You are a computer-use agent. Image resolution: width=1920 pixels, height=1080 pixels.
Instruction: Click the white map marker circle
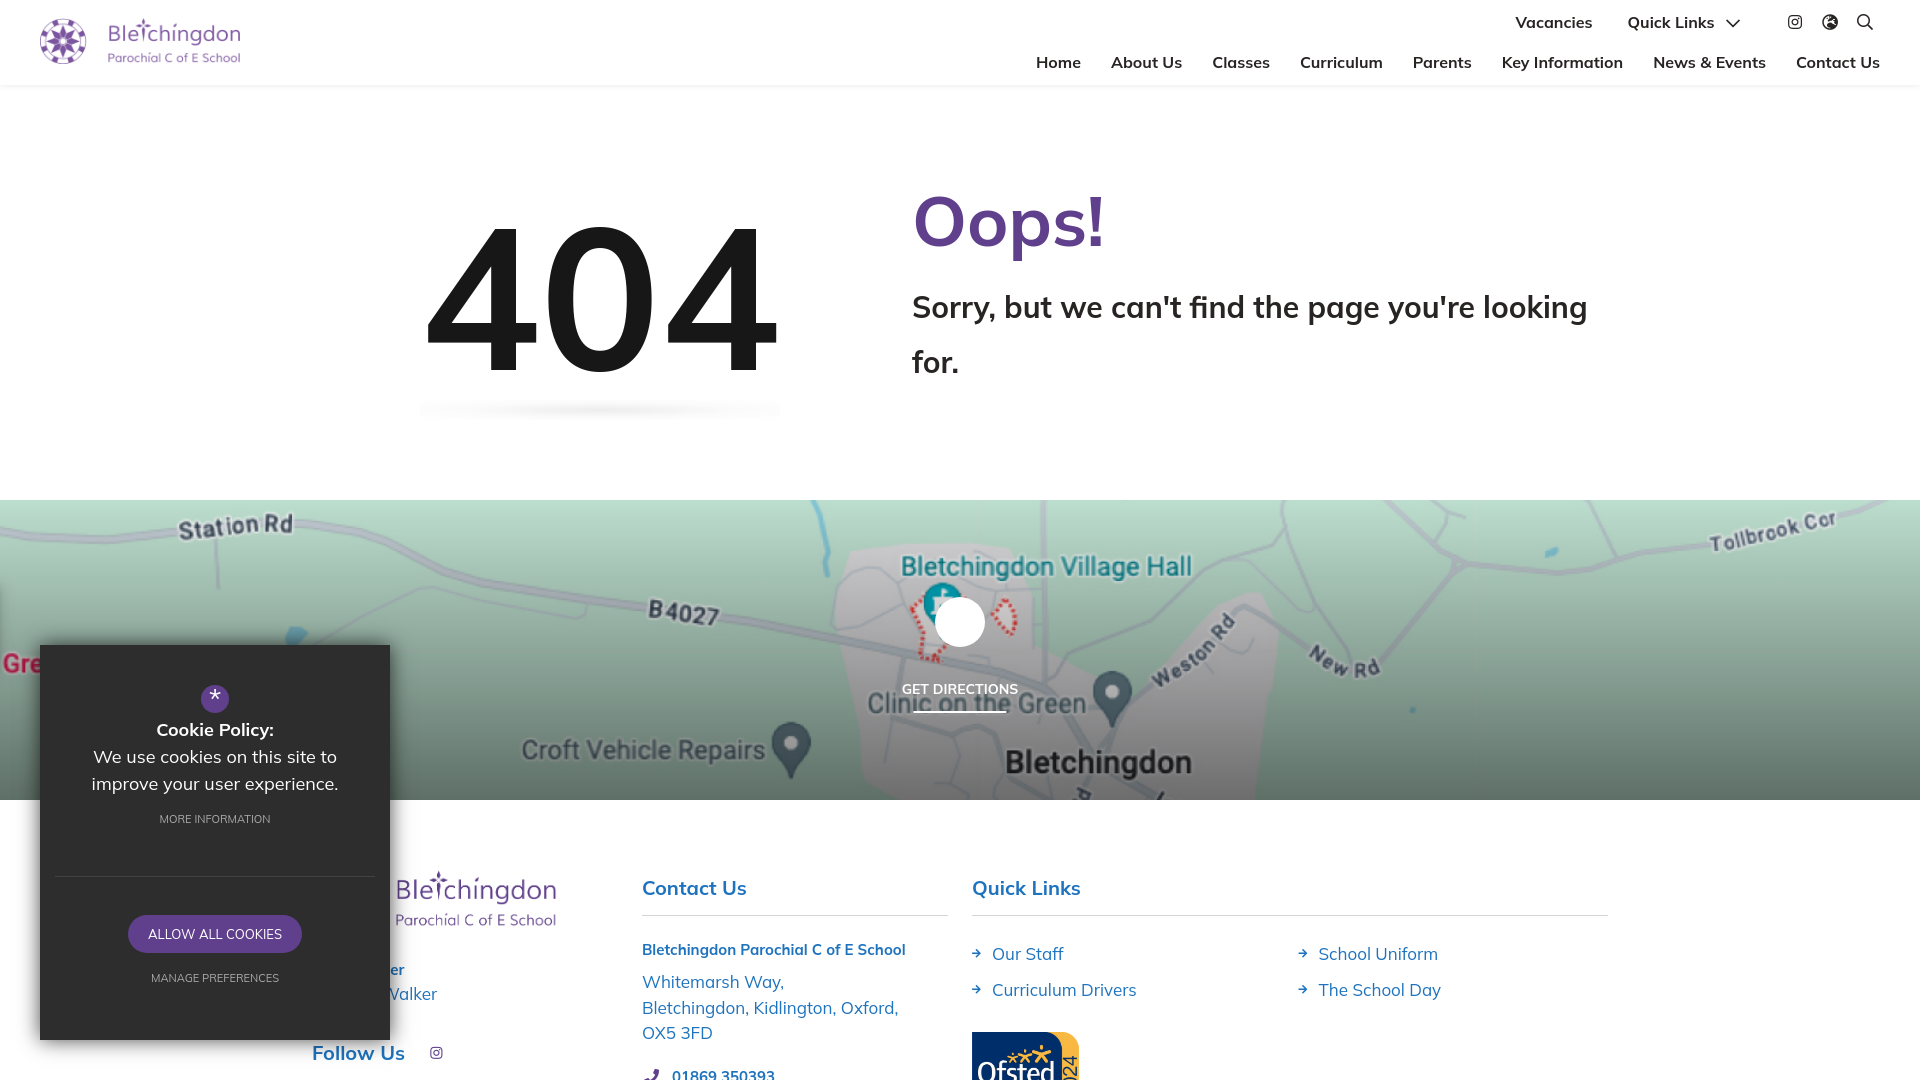(x=960, y=622)
